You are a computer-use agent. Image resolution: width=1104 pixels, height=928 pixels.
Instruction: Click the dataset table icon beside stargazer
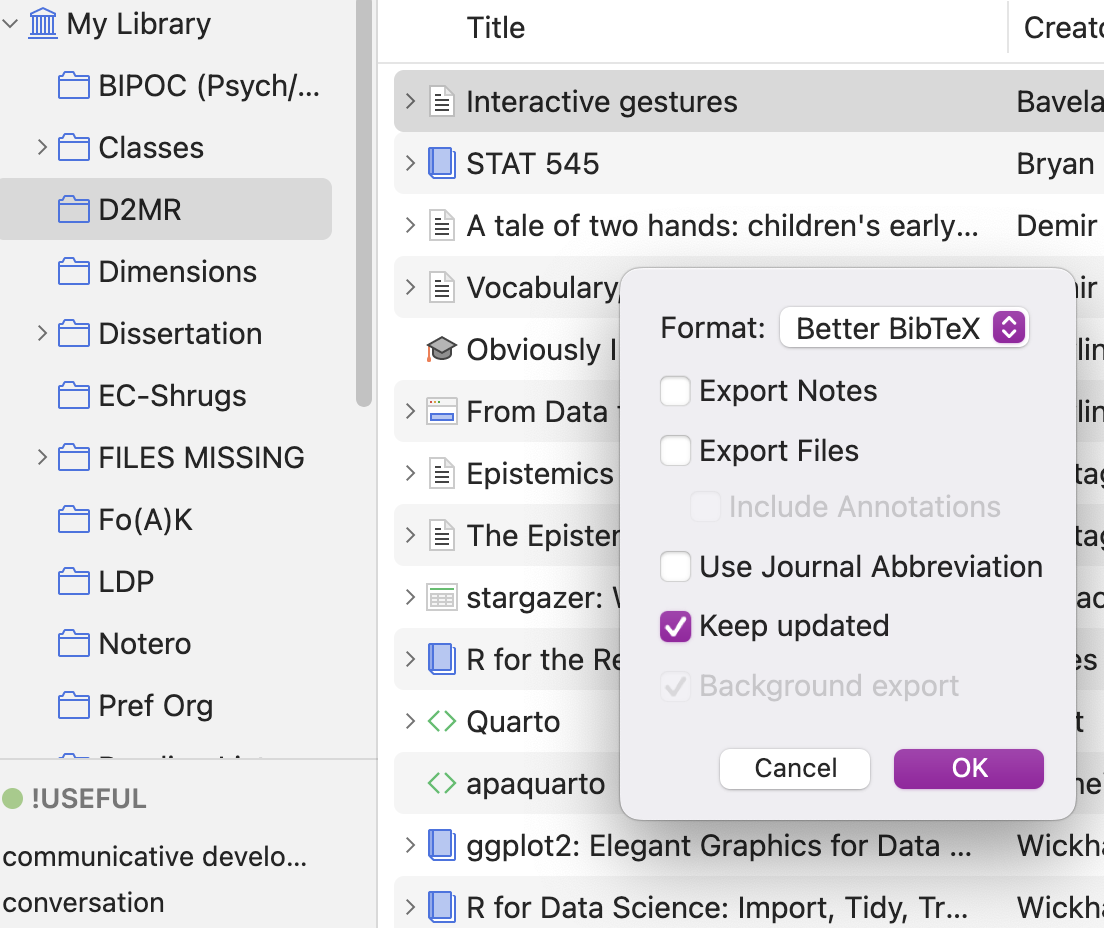tap(441, 597)
